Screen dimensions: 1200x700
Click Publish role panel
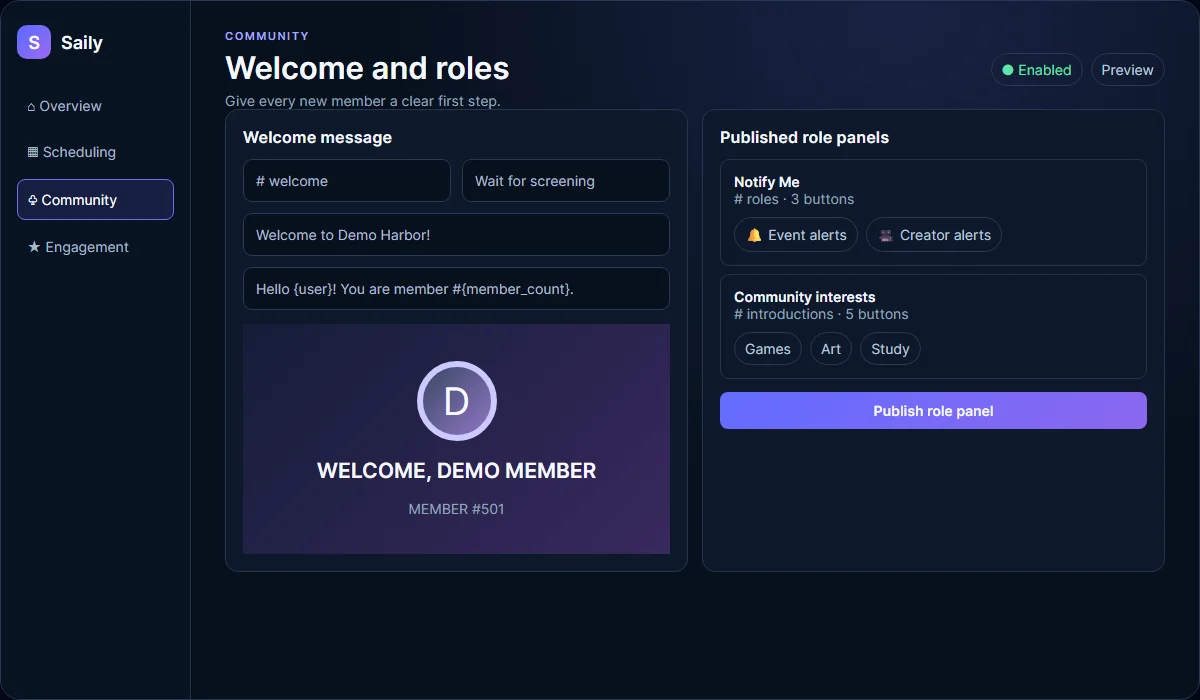coord(933,411)
